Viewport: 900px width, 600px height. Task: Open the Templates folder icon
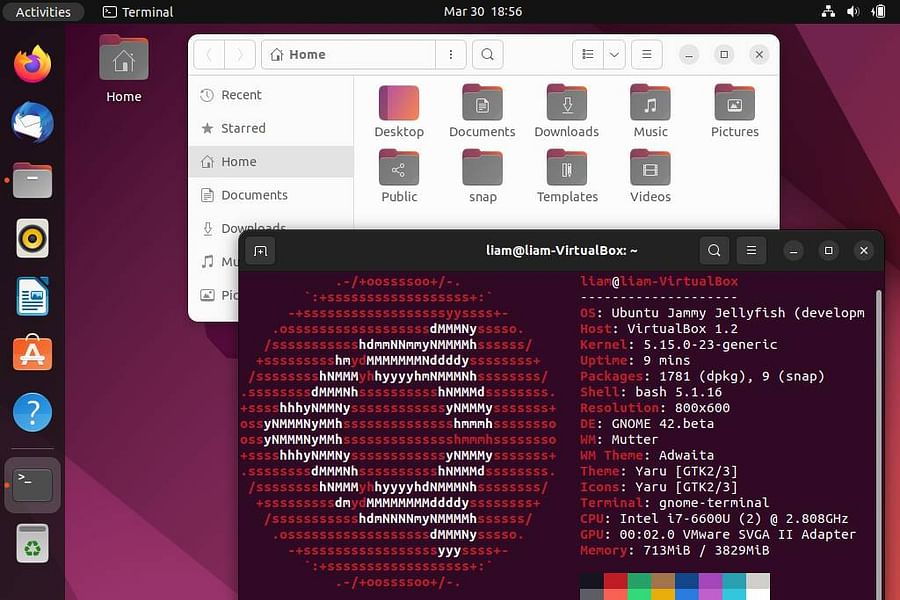(566, 168)
